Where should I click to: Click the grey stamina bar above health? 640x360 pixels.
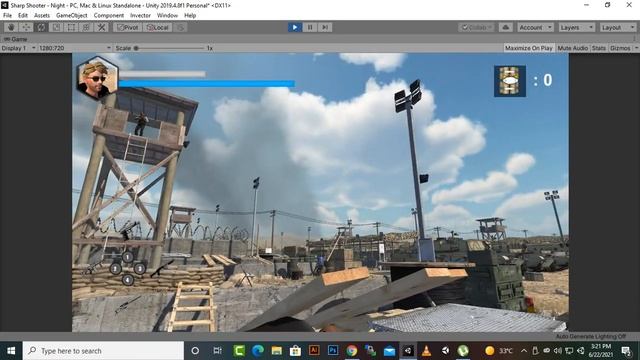pos(162,74)
